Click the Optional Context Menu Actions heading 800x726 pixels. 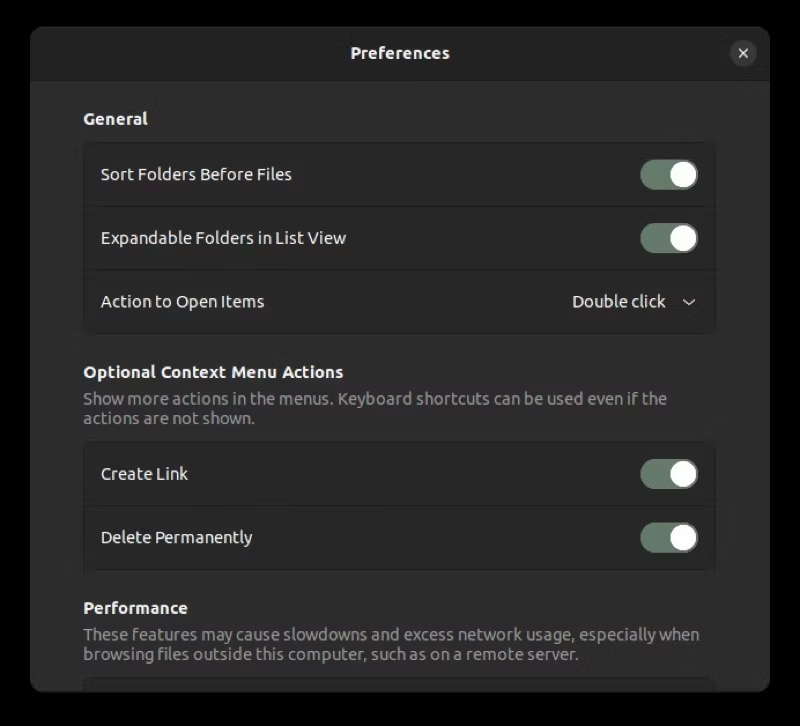pyautogui.click(x=213, y=372)
